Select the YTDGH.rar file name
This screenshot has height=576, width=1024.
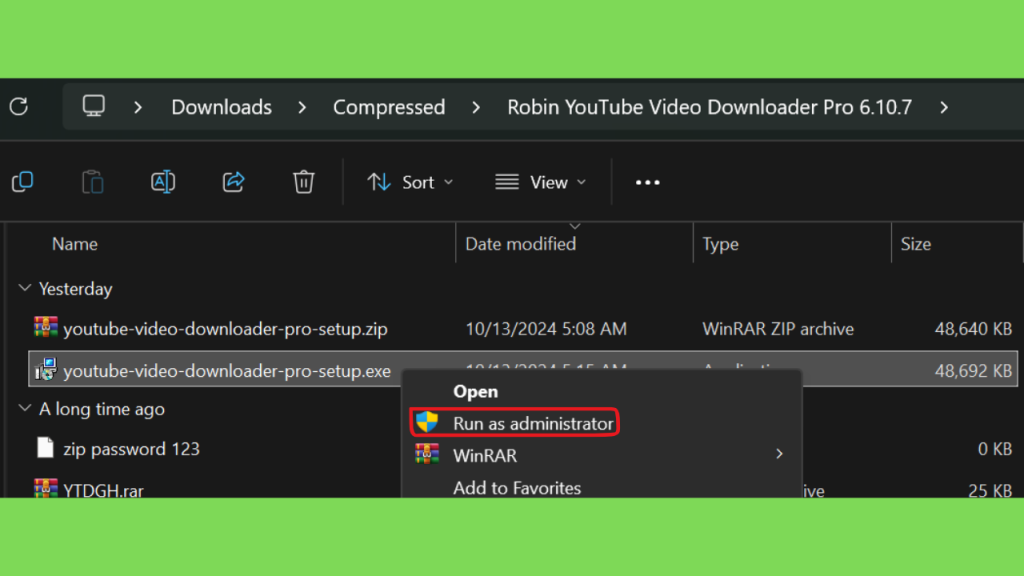[x=103, y=490]
